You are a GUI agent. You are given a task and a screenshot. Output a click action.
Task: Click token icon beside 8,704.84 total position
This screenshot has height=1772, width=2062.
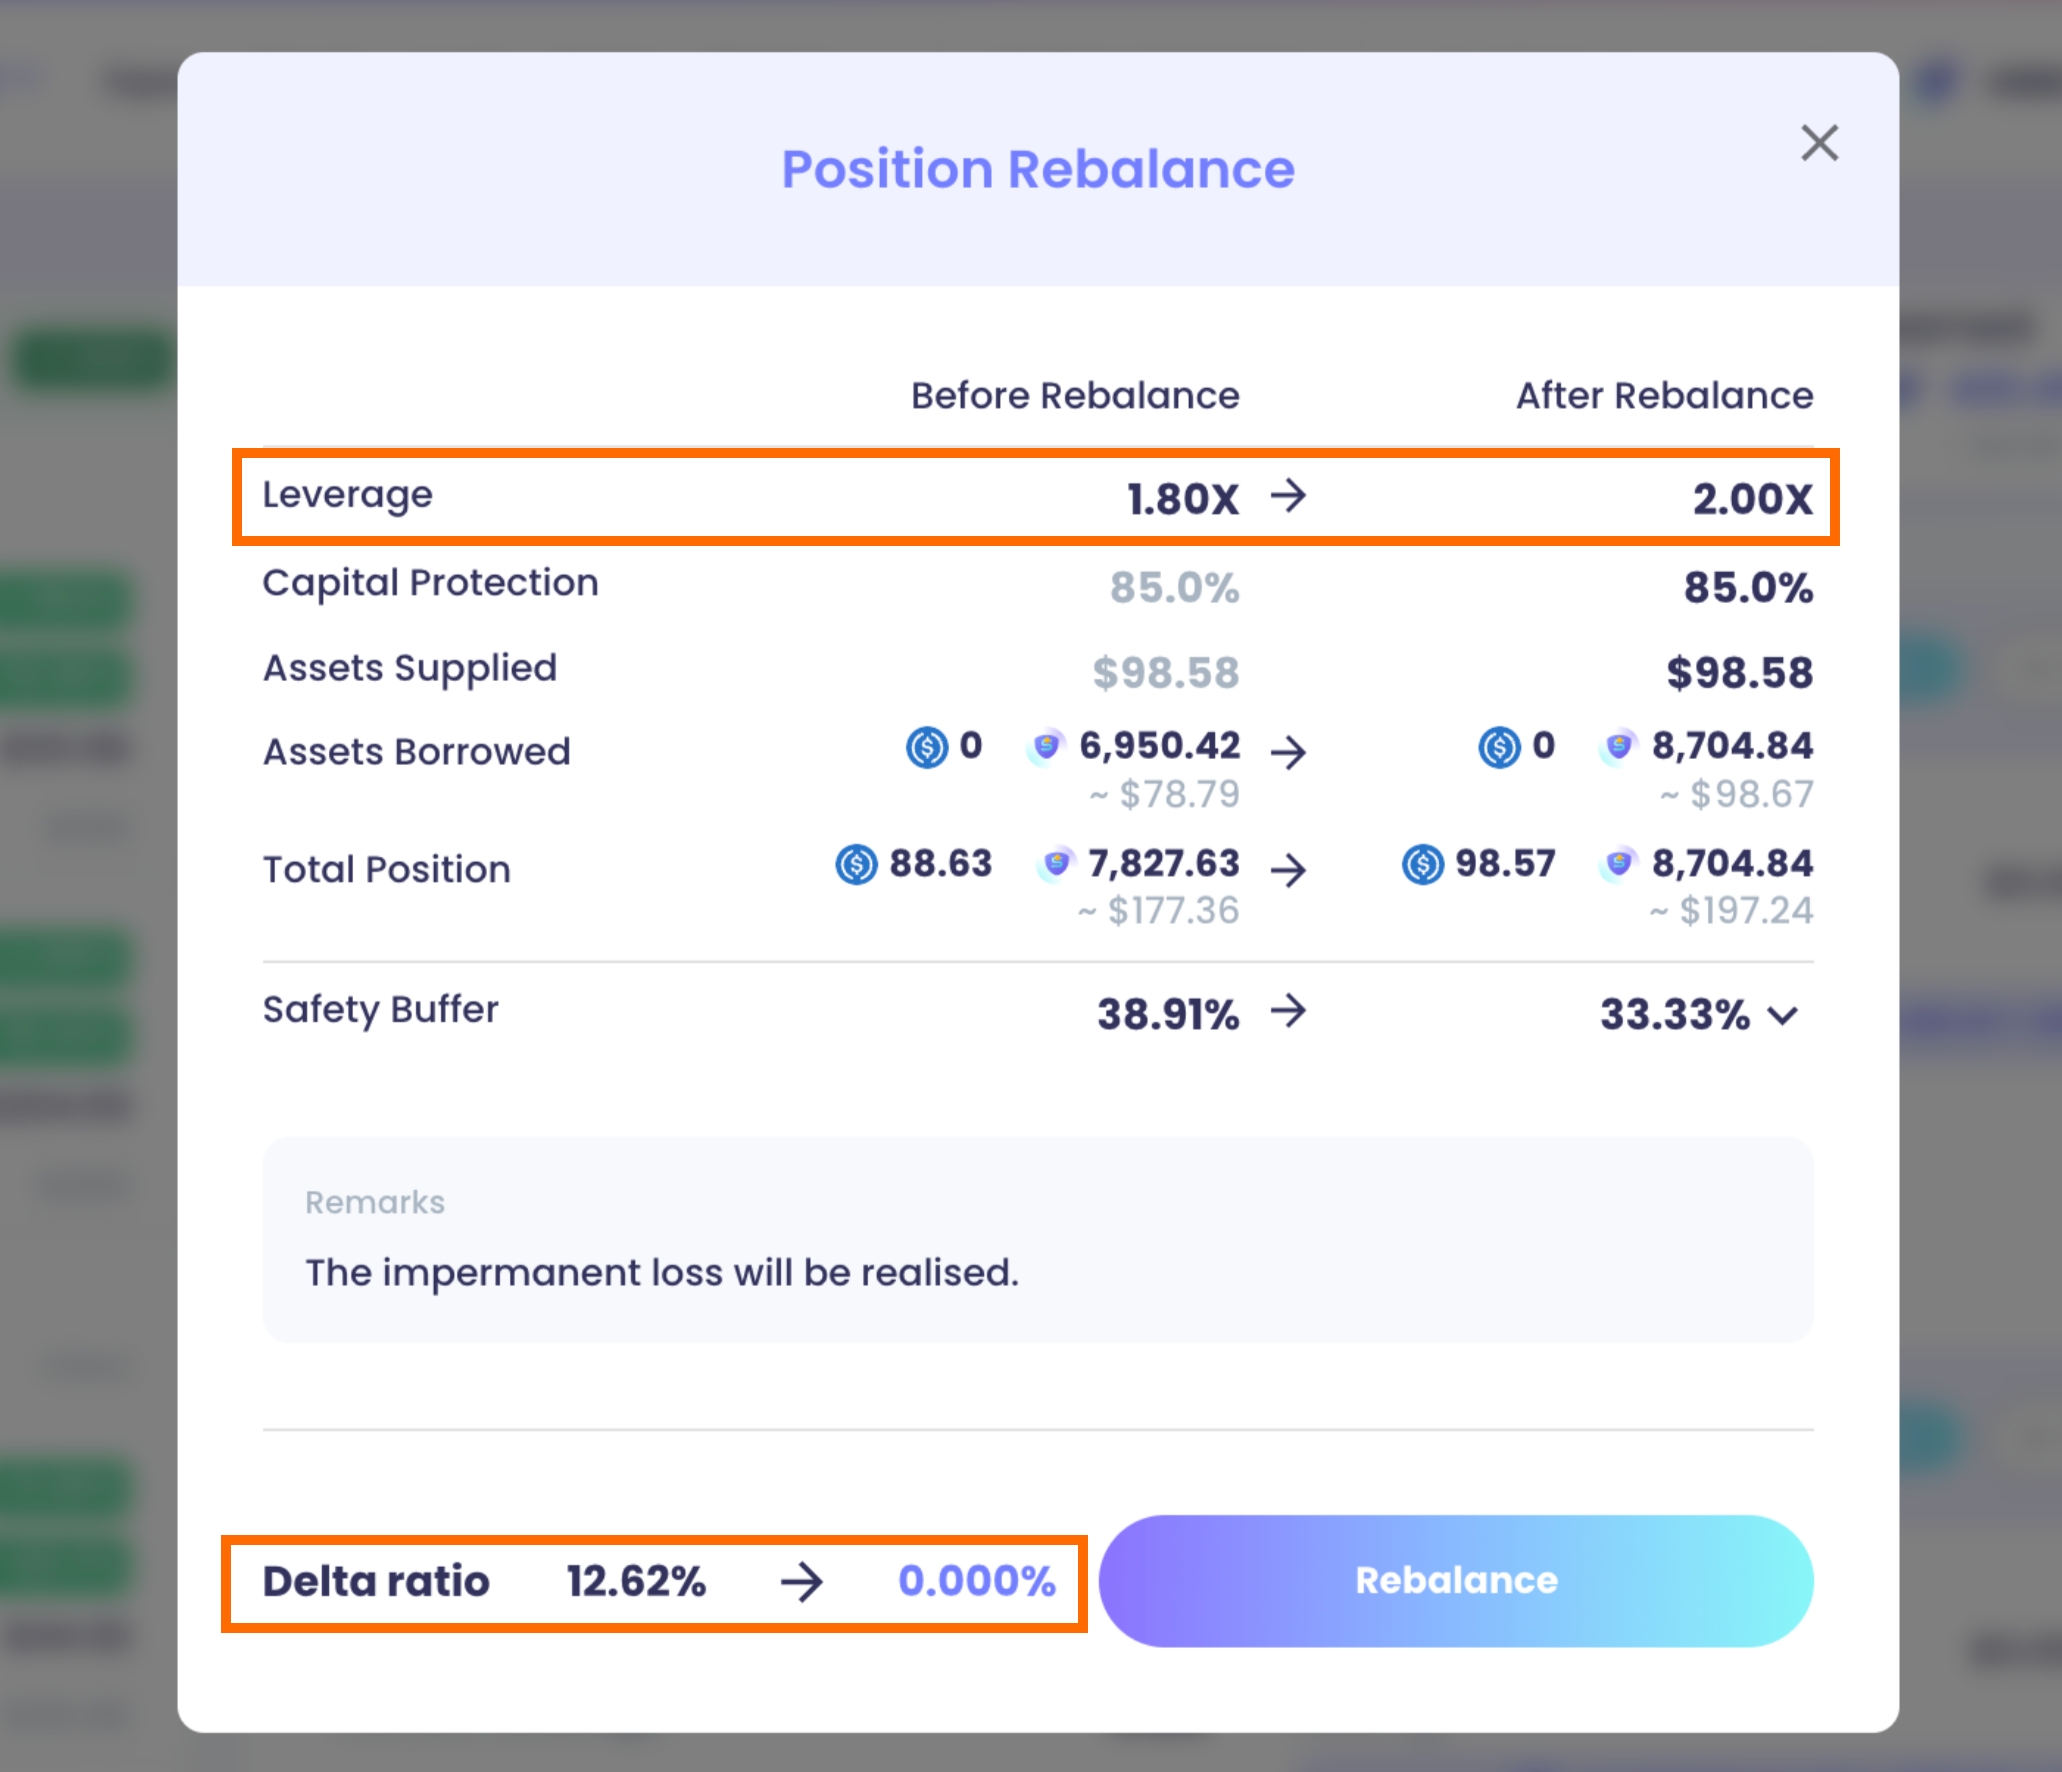[1618, 863]
